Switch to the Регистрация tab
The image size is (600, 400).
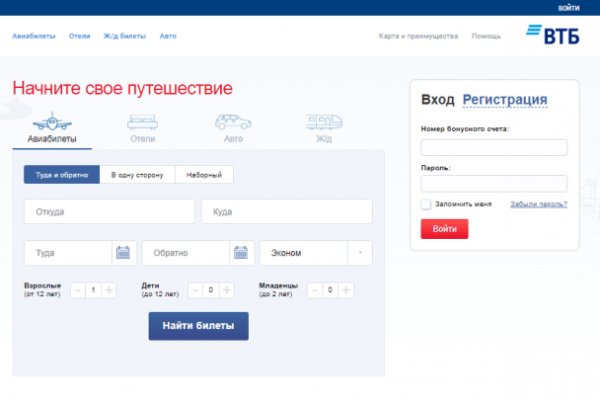[504, 99]
